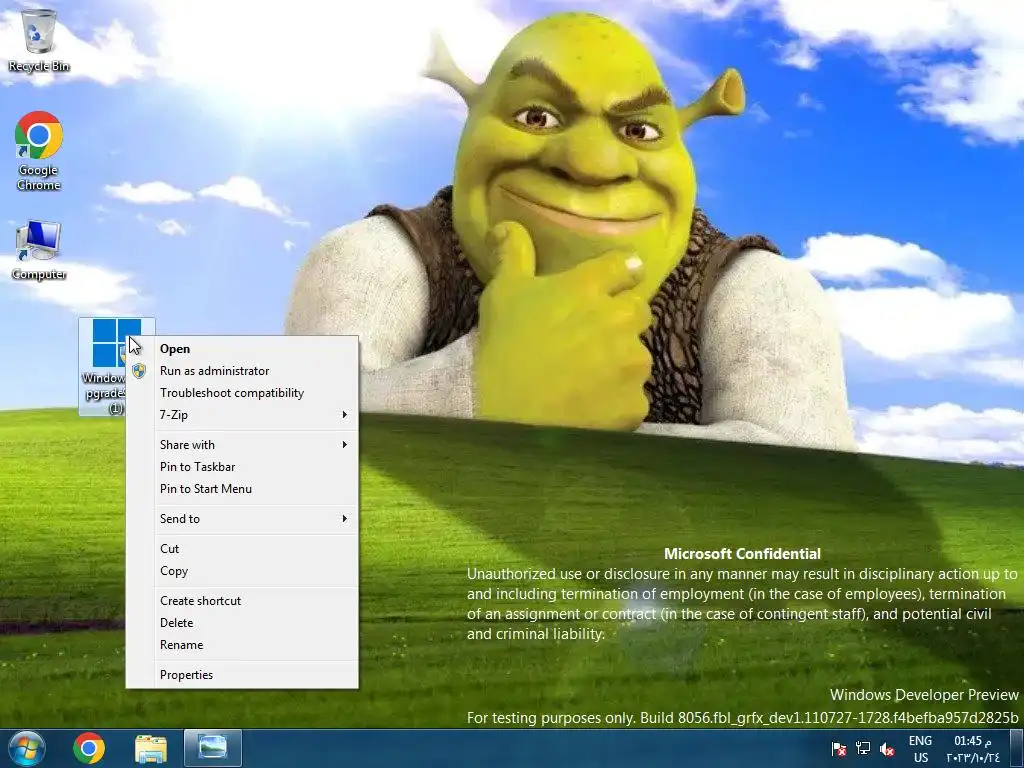Expand the 7-Zip submenu
The image size is (1024, 768).
click(242, 415)
